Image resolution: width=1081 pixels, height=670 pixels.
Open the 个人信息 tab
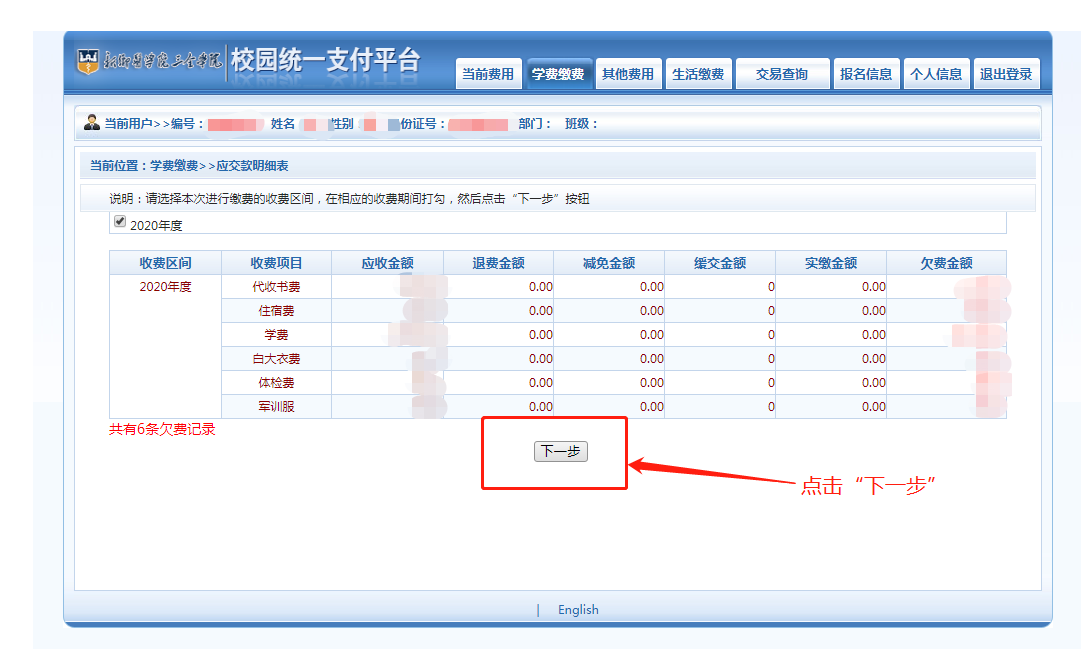[x=936, y=74]
